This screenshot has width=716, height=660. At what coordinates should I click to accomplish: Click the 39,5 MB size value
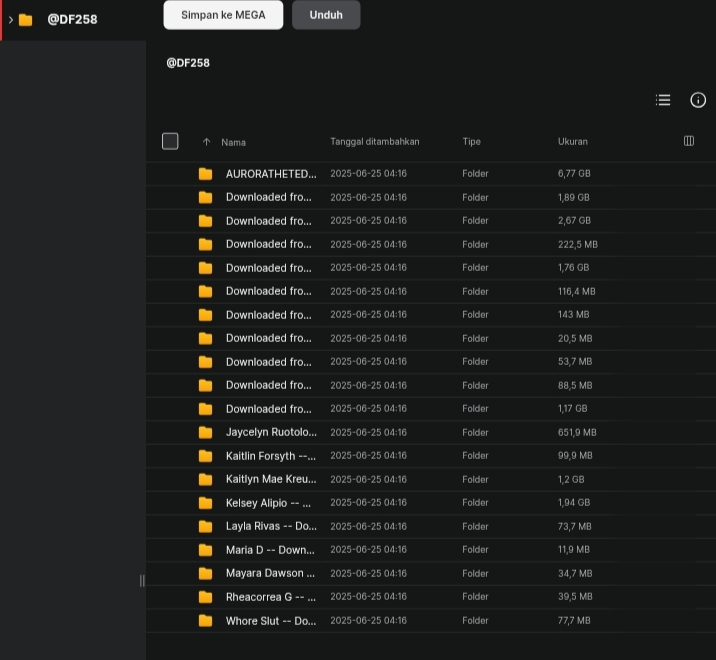tap(575, 597)
